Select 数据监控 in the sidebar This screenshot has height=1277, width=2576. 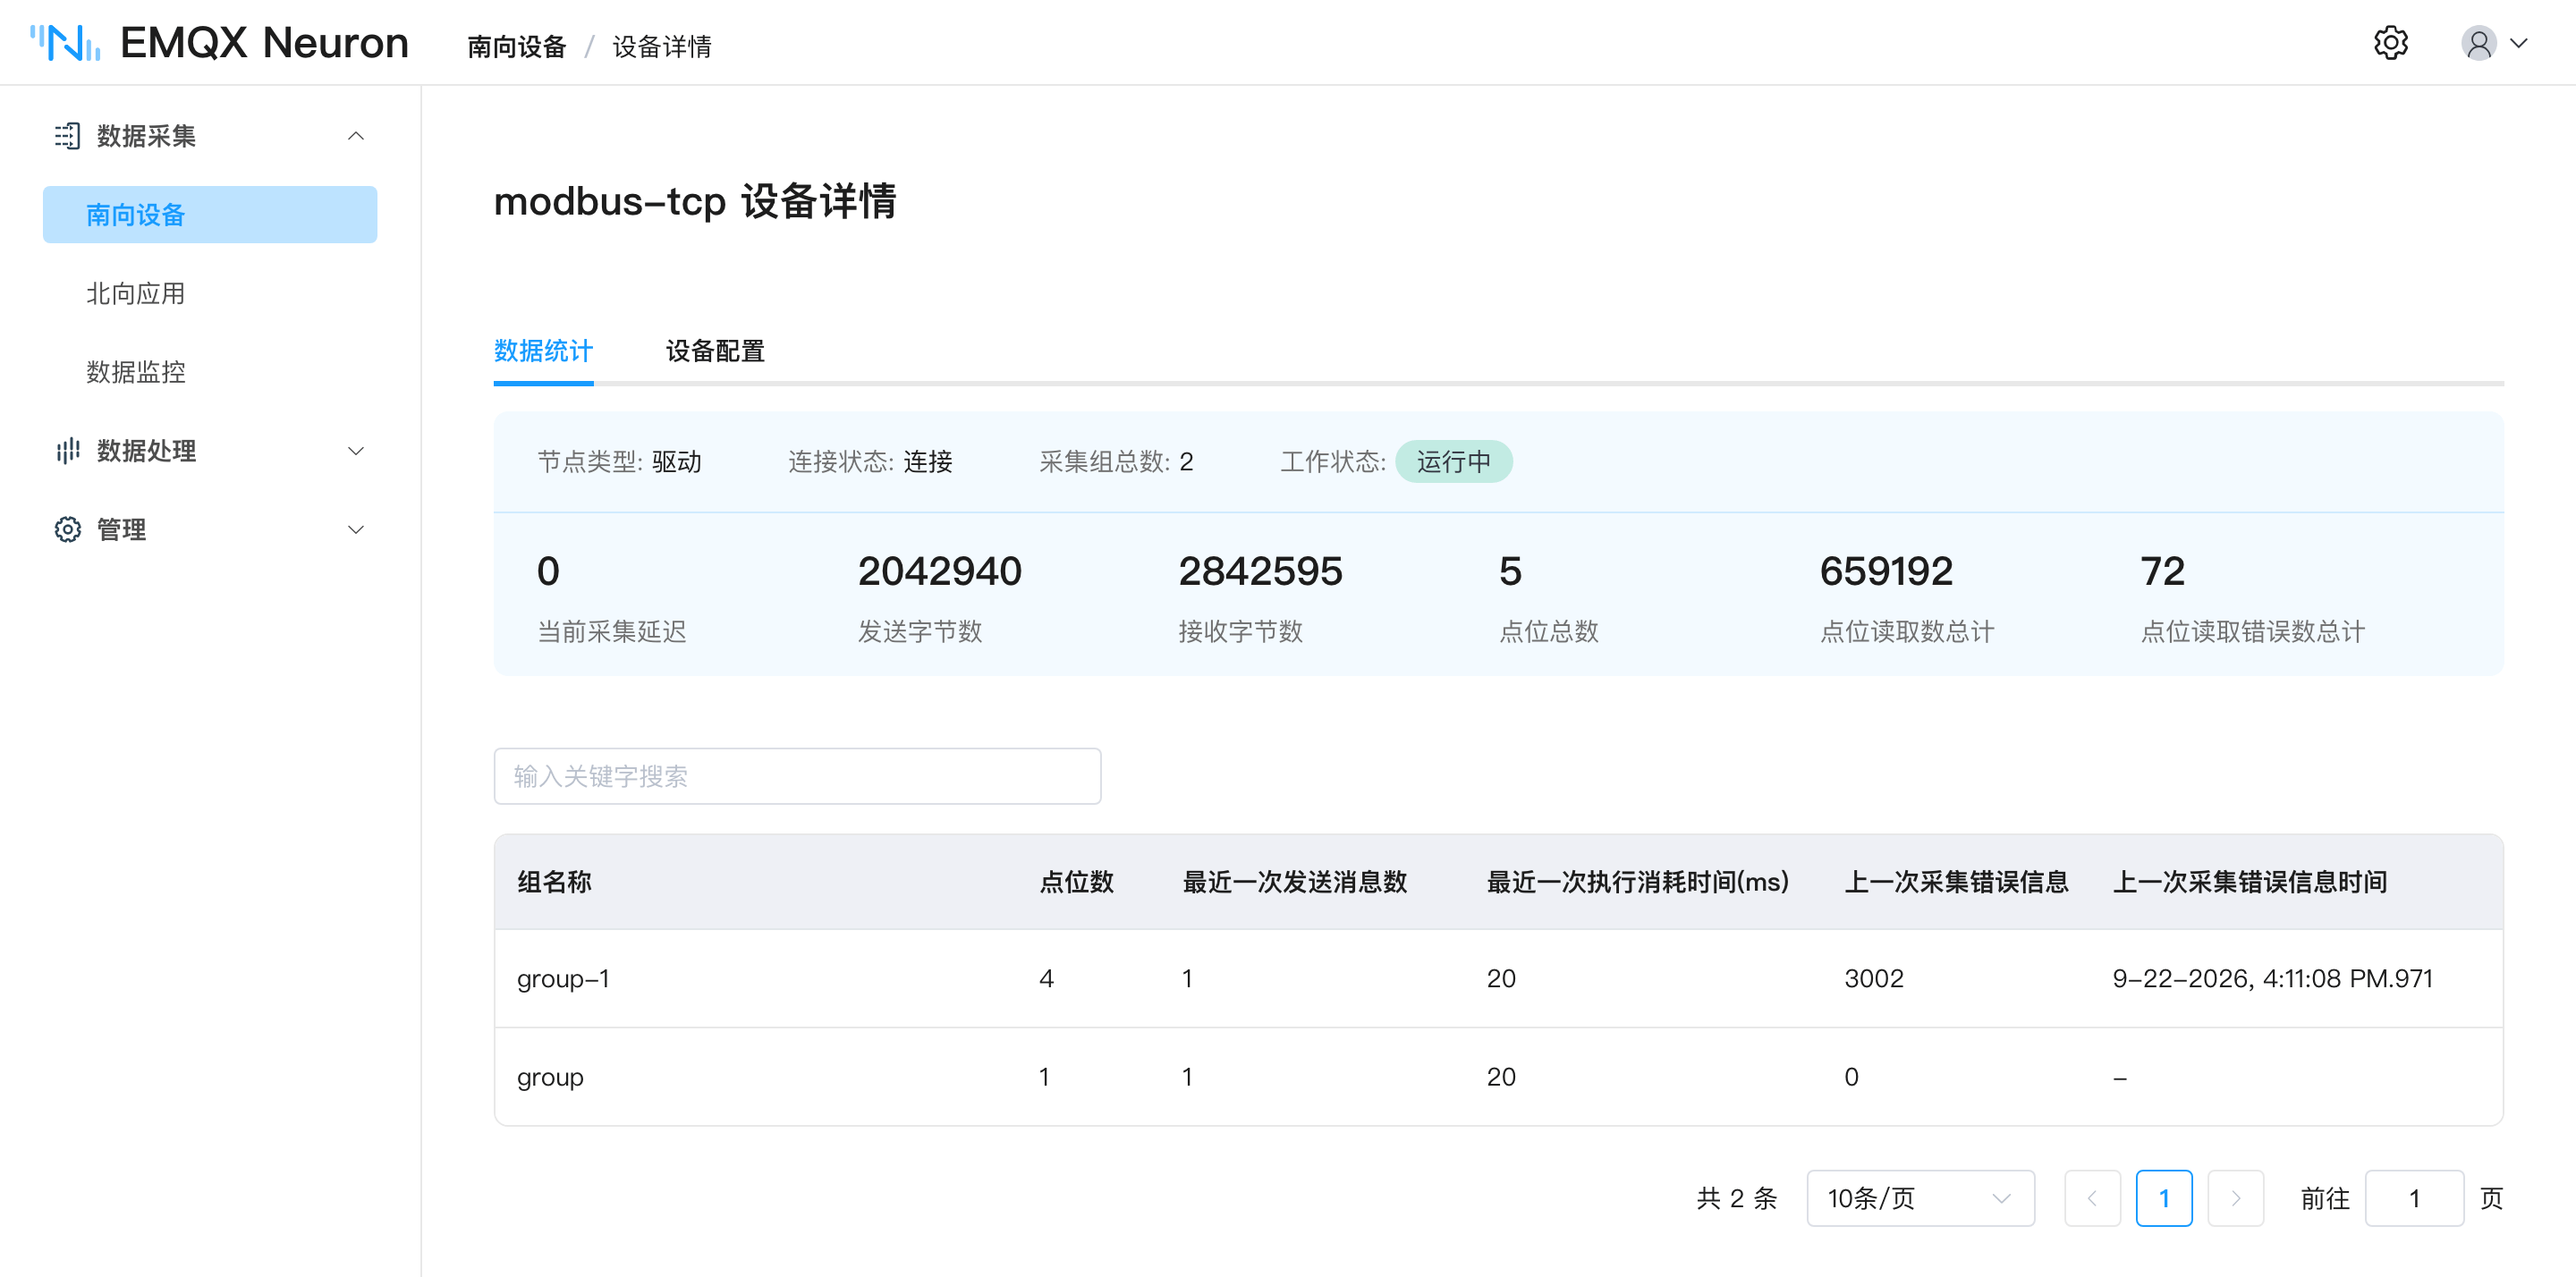point(135,372)
